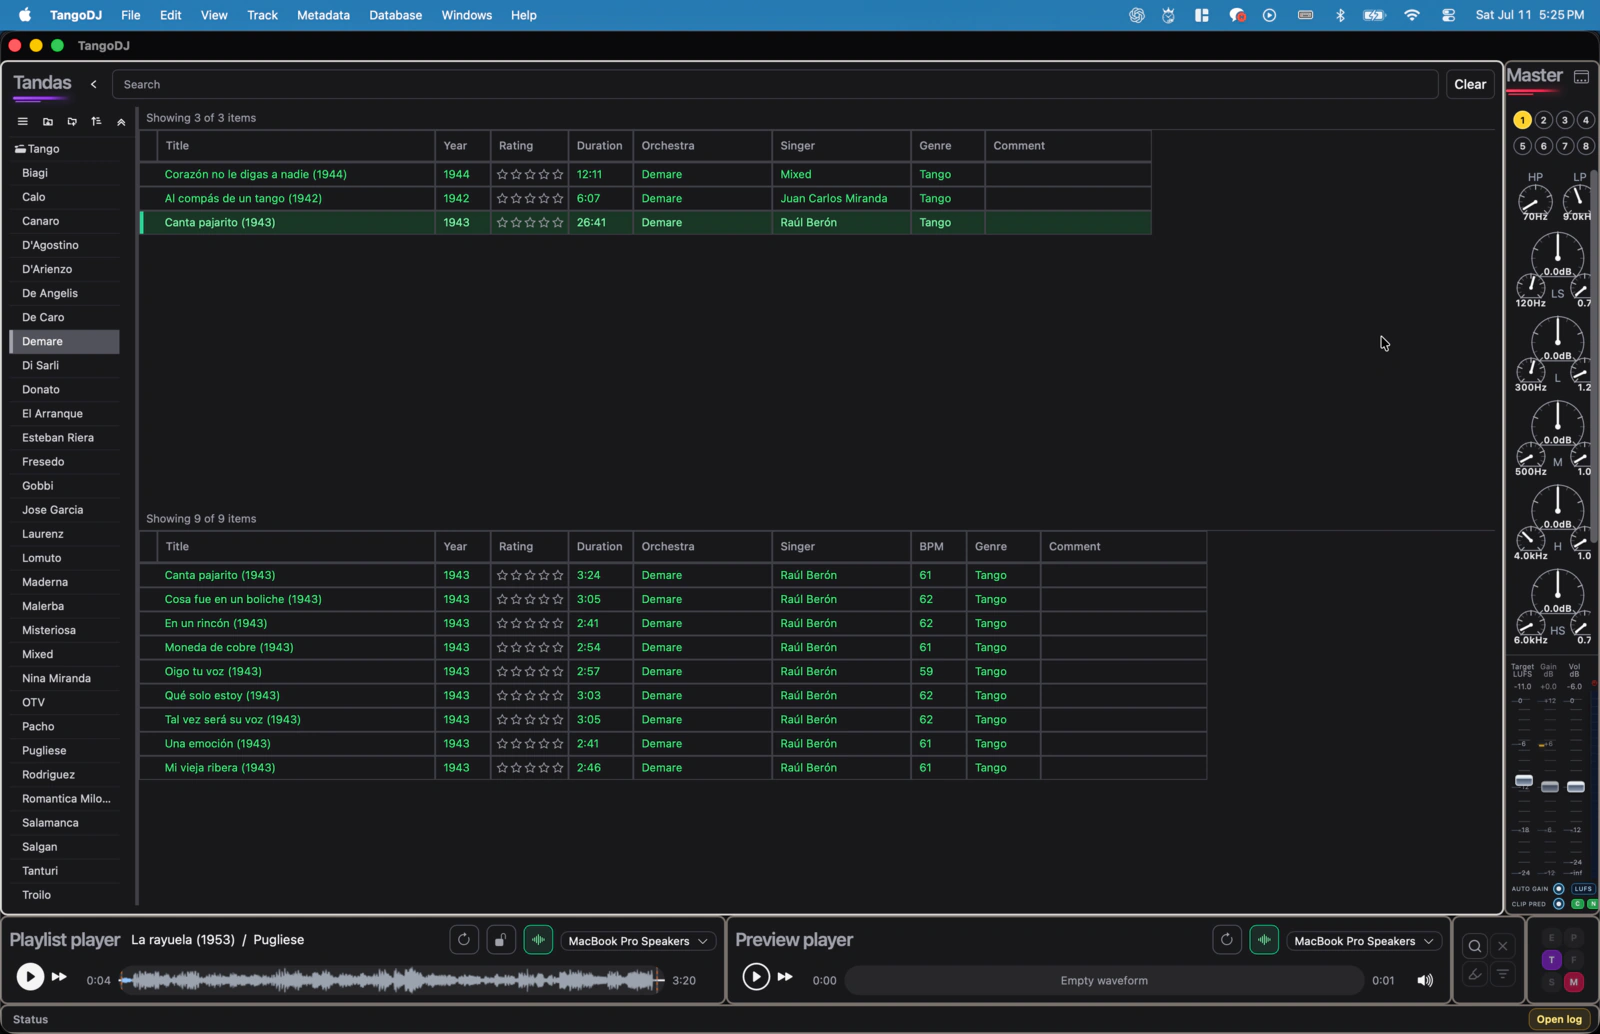This screenshot has height=1034, width=1600.
Task: Click the playlist player reload icon
Action: (464, 940)
